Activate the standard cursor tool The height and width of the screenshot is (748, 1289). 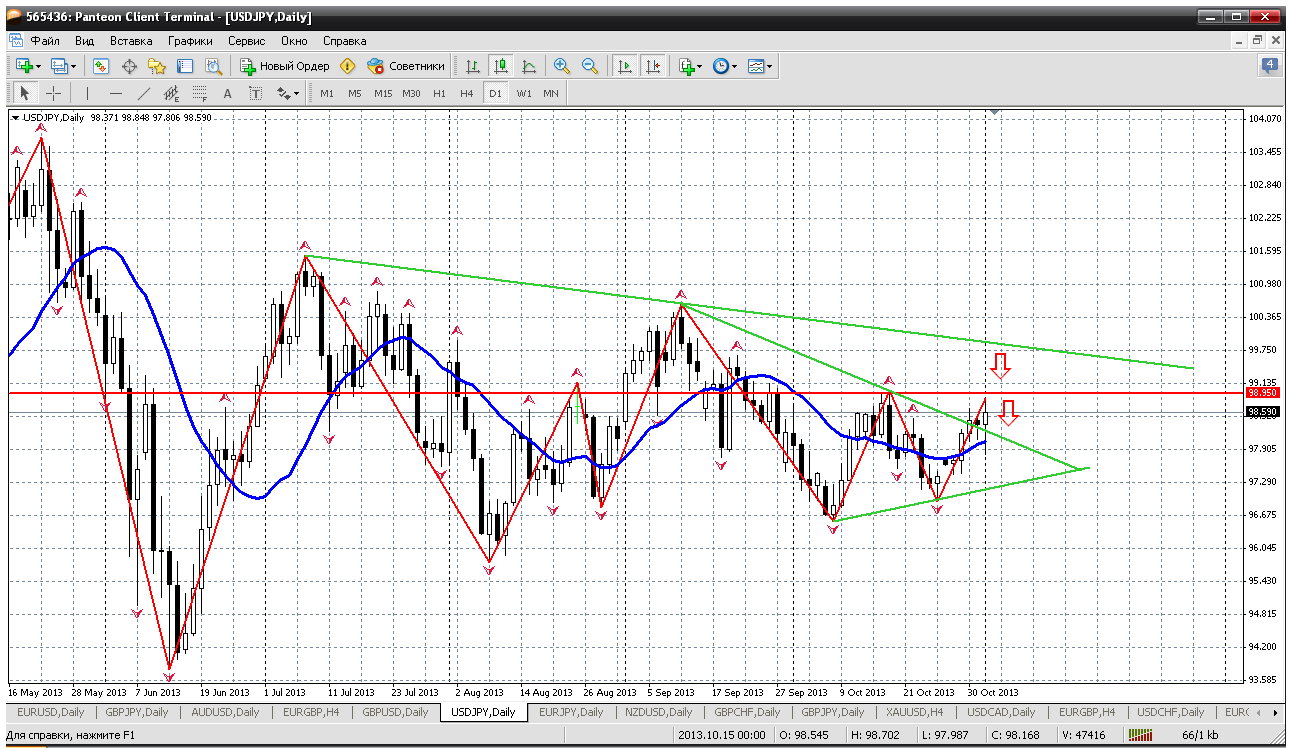tap(25, 93)
